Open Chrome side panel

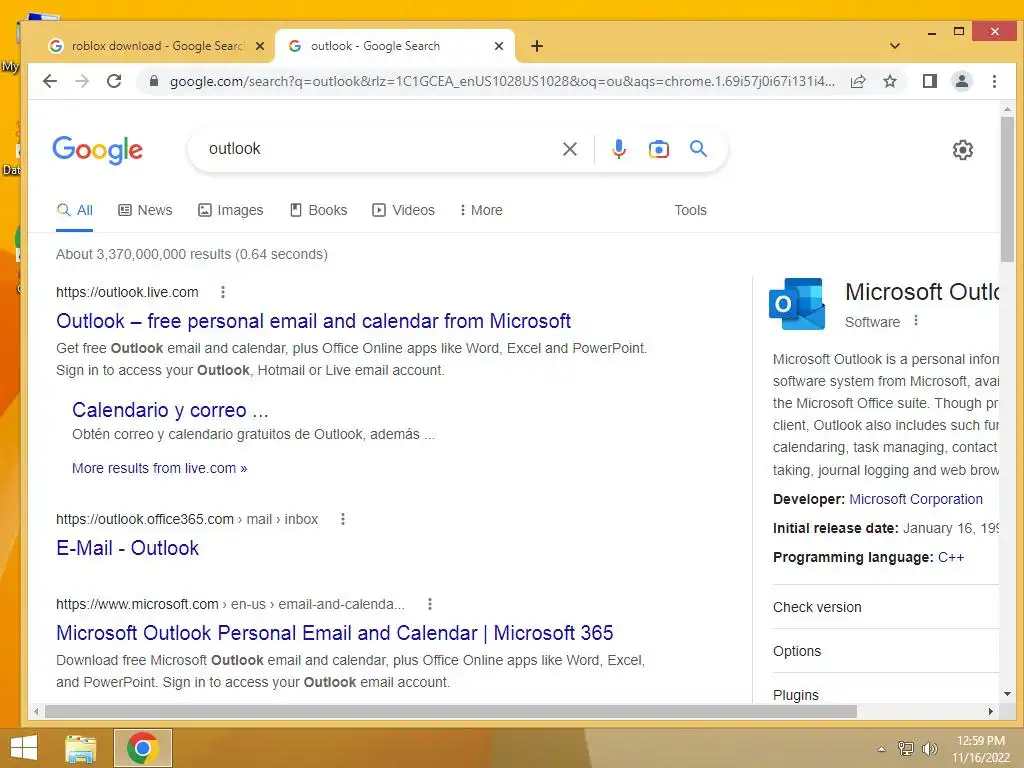(x=930, y=81)
